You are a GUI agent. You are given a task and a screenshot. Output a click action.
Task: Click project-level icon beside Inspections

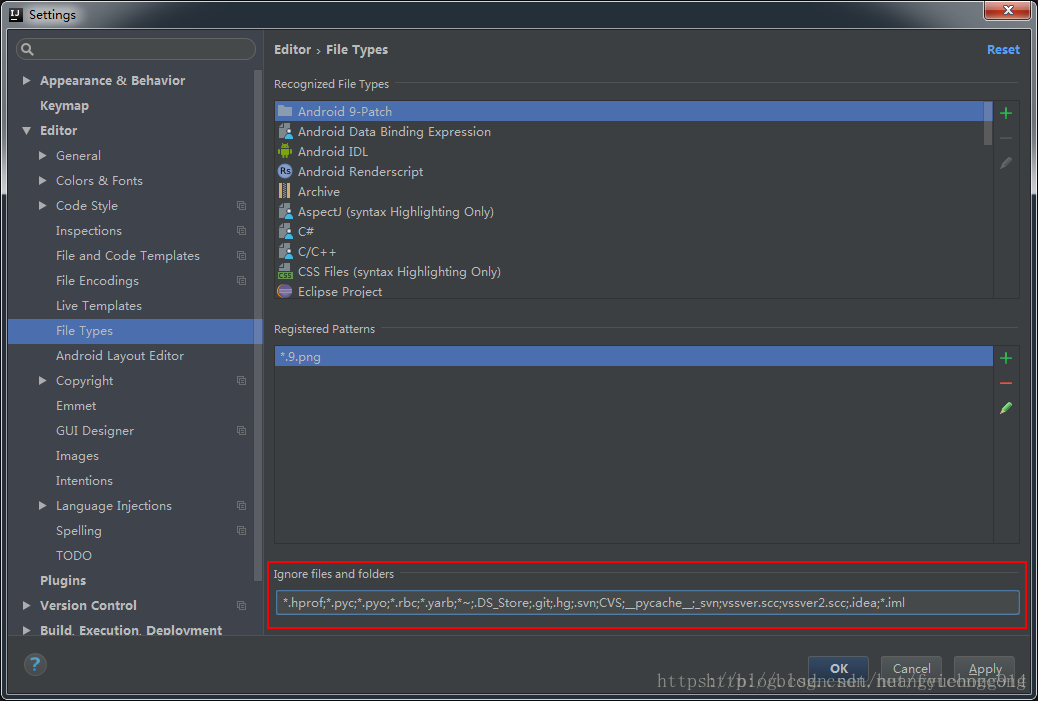point(242,231)
